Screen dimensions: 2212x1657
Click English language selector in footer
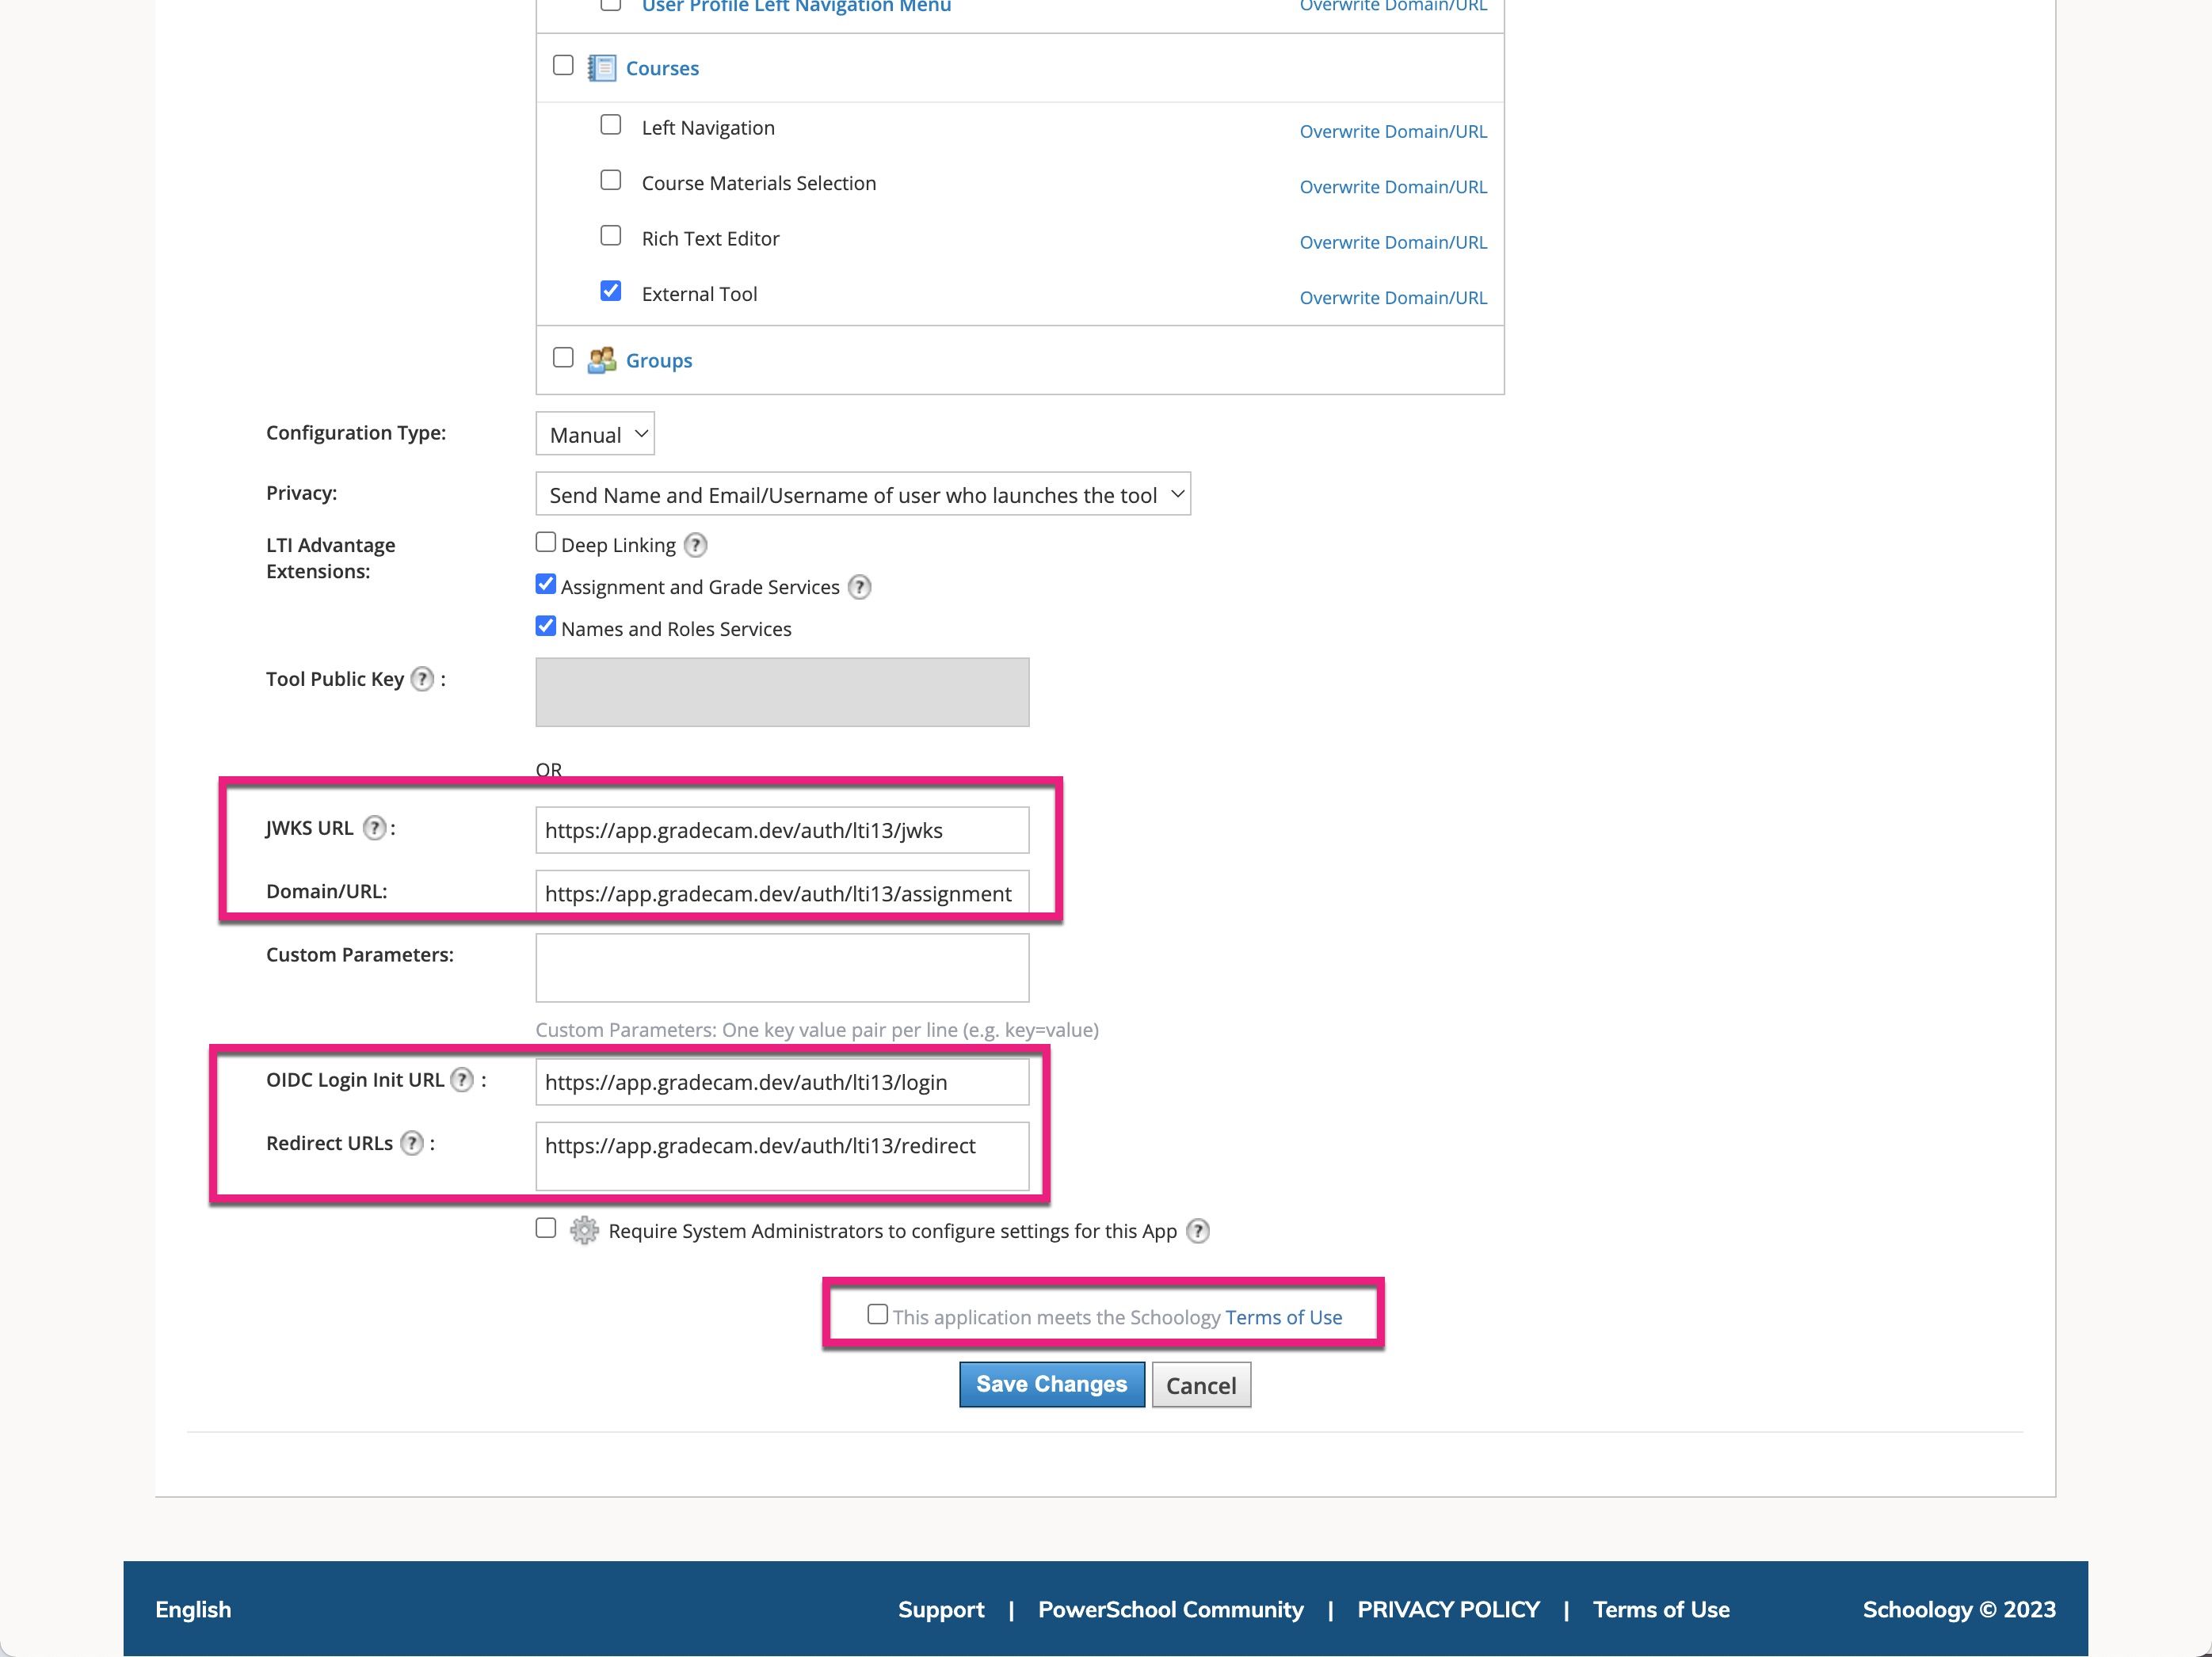pyautogui.click(x=193, y=1610)
